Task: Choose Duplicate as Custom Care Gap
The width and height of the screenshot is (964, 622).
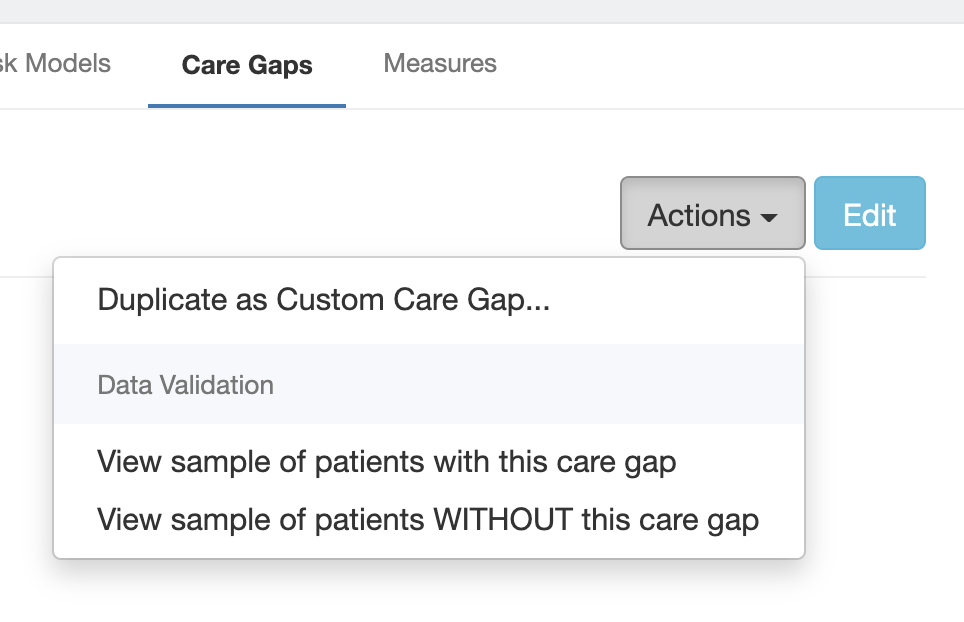Action: pyautogui.click(x=323, y=300)
